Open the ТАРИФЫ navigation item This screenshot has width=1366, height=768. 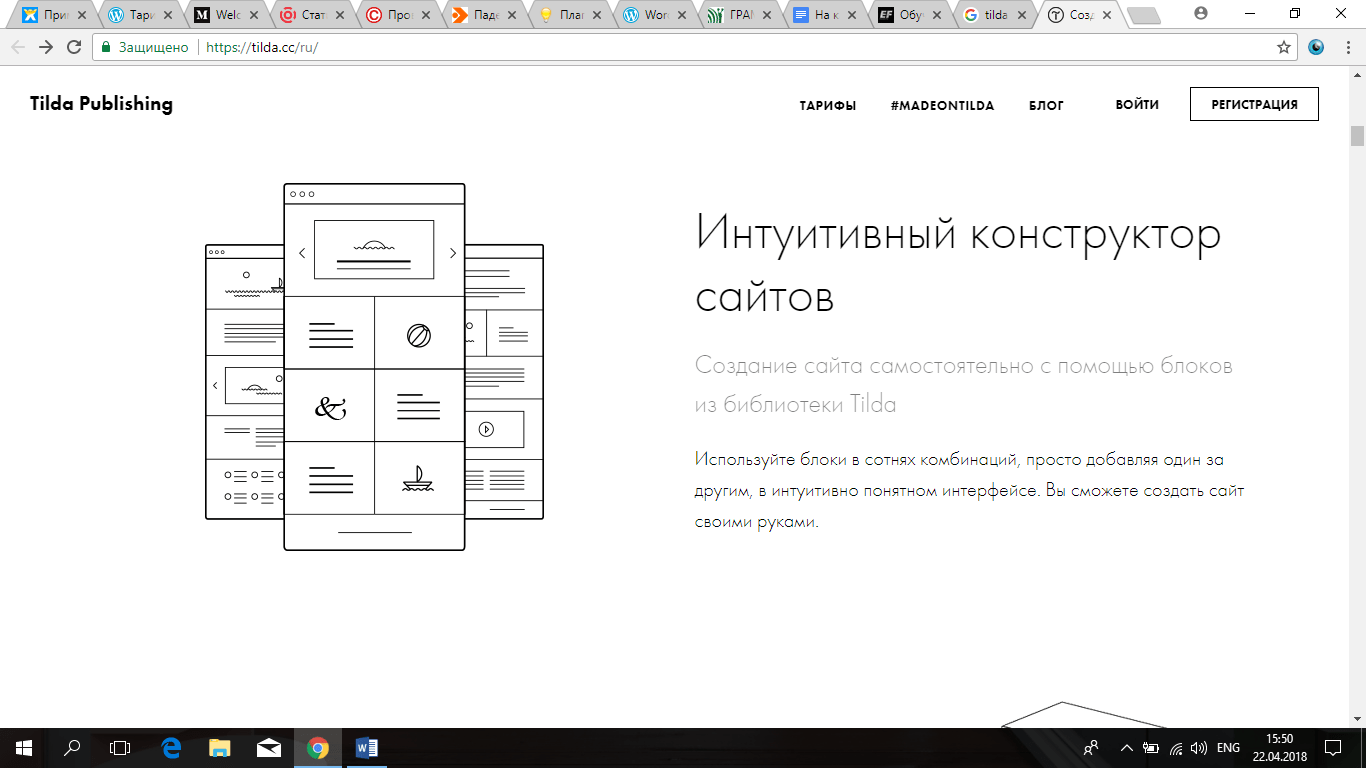(x=828, y=104)
